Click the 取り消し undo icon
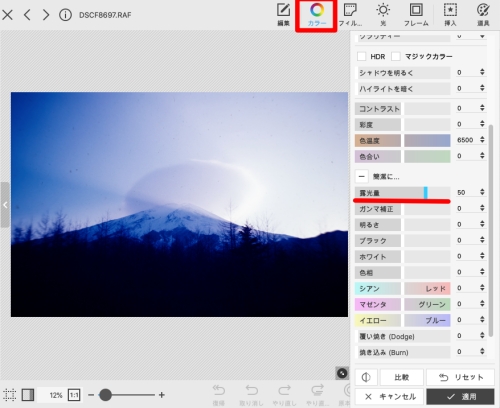This screenshot has height=408, width=500. pyautogui.click(x=251, y=395)
